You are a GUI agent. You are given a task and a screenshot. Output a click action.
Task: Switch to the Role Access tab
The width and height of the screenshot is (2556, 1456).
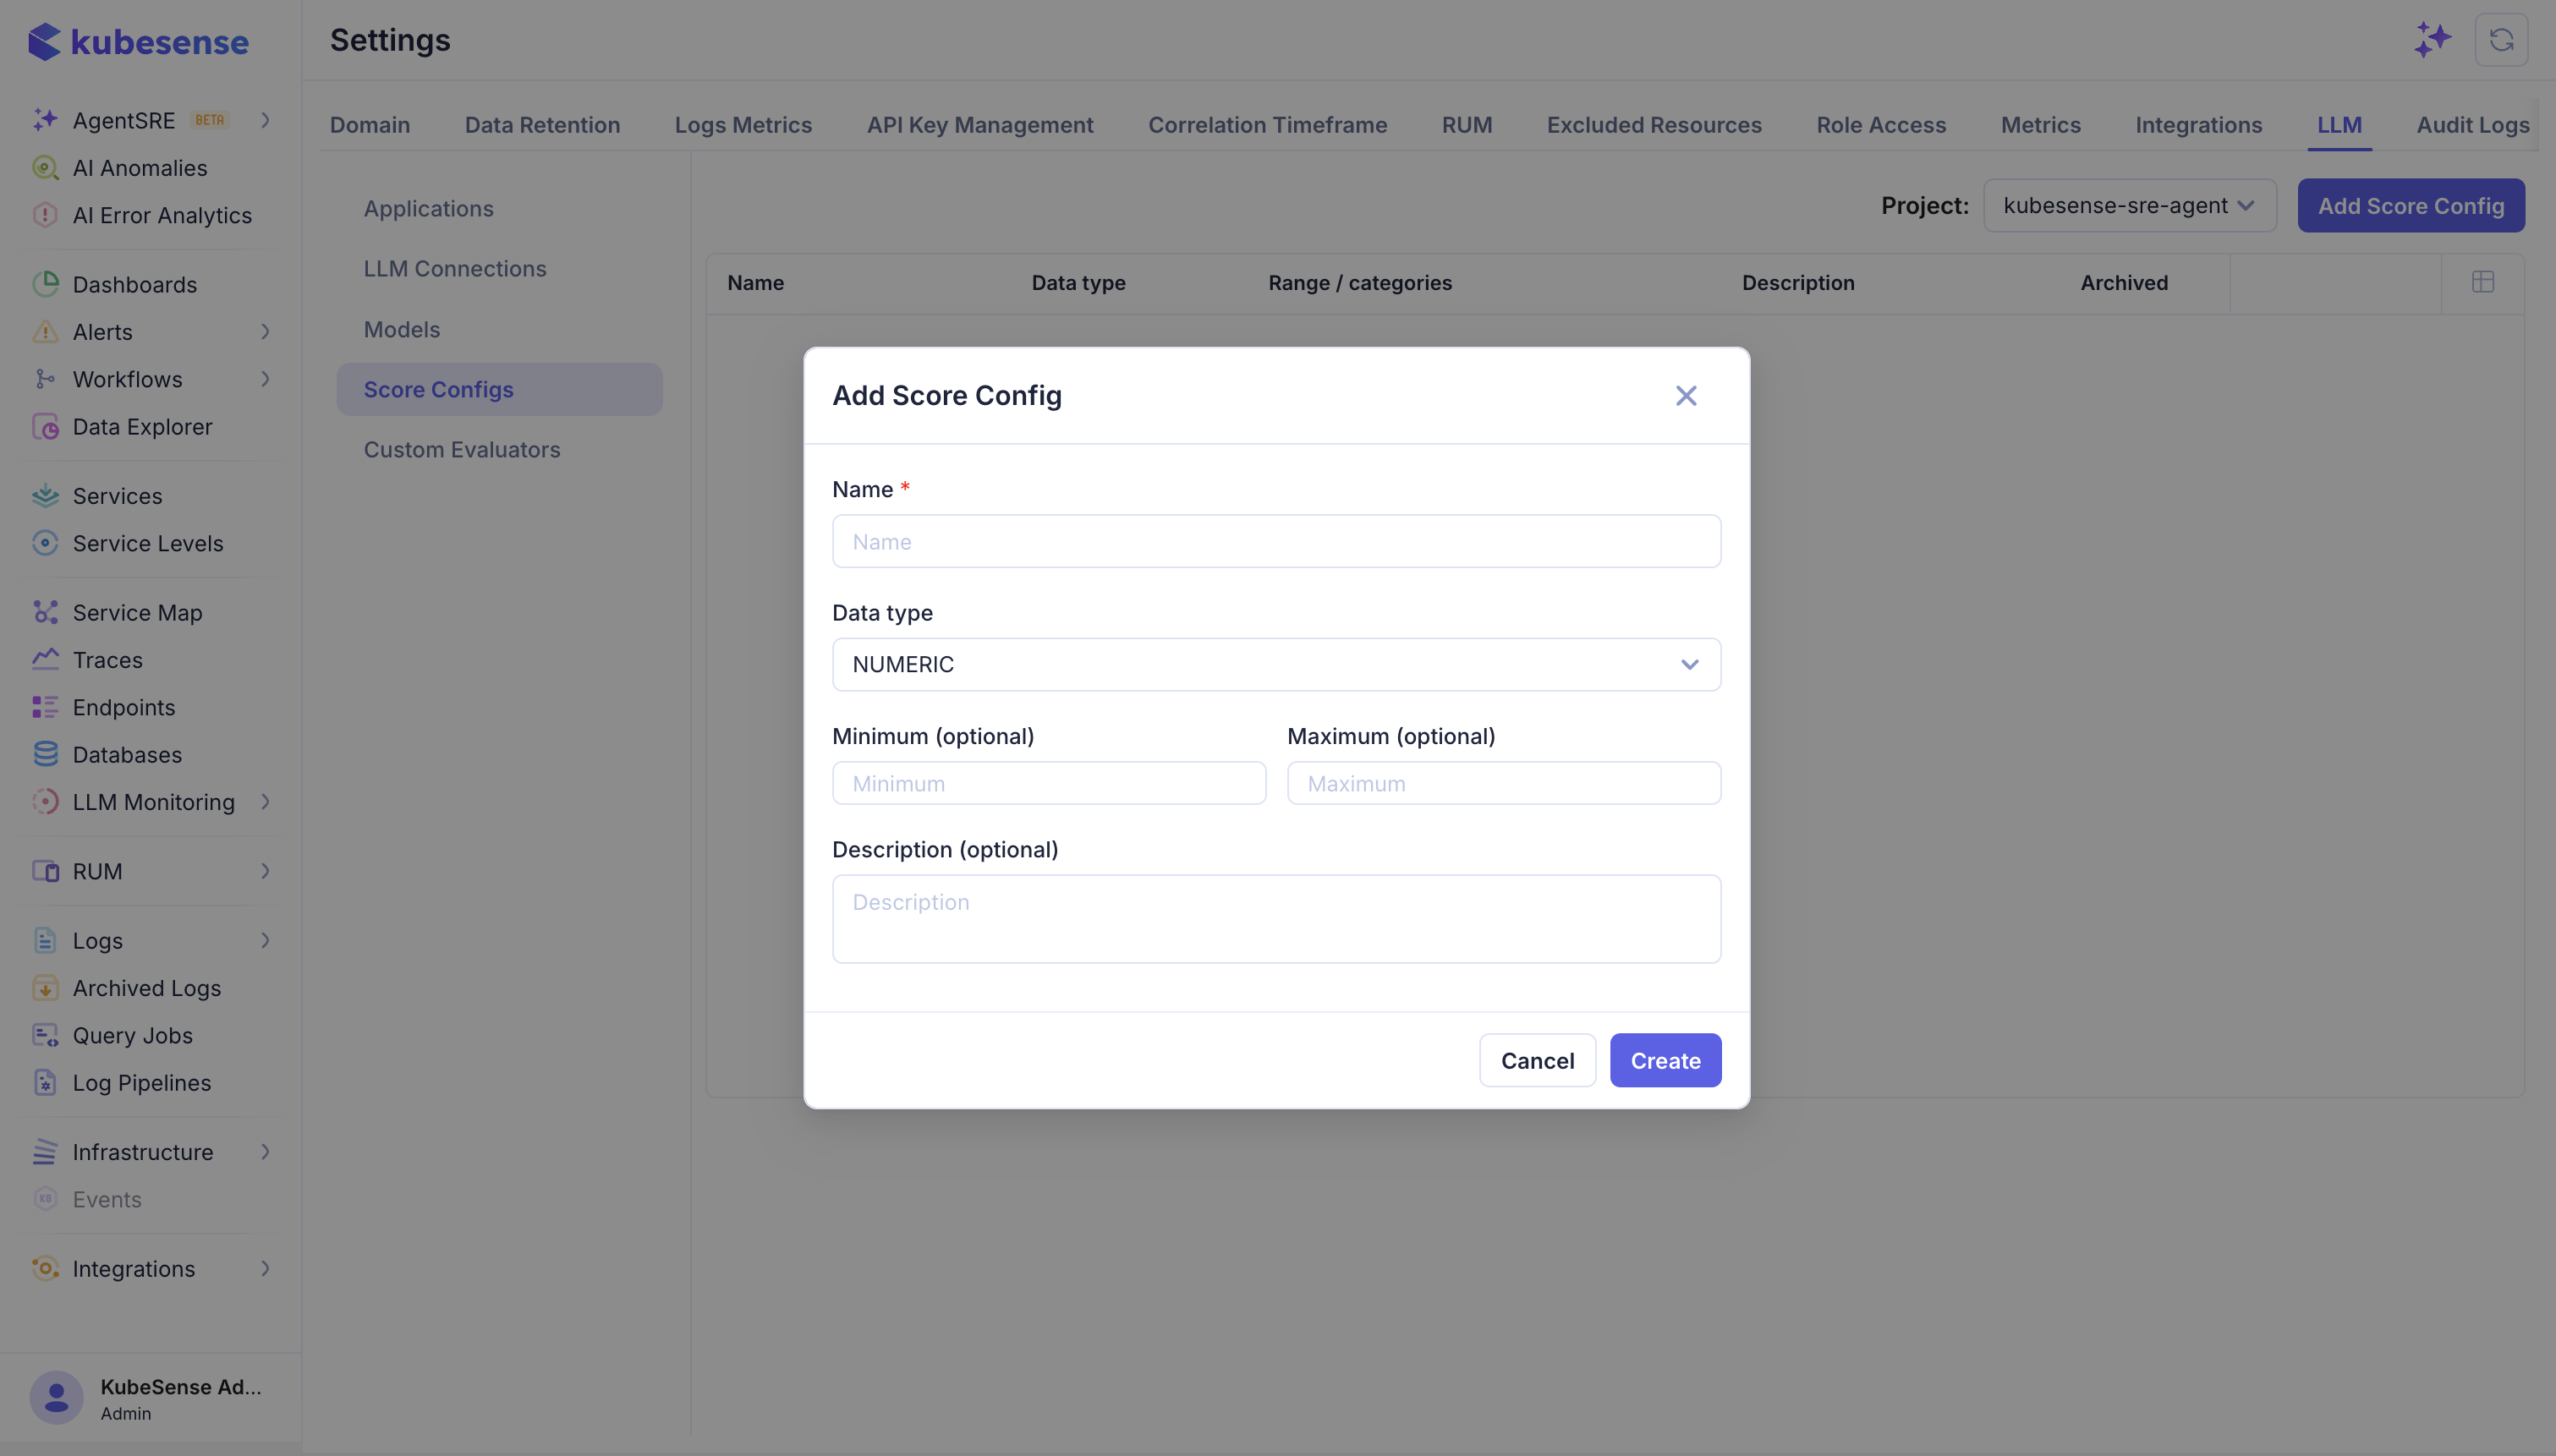tap(1881, 125)
